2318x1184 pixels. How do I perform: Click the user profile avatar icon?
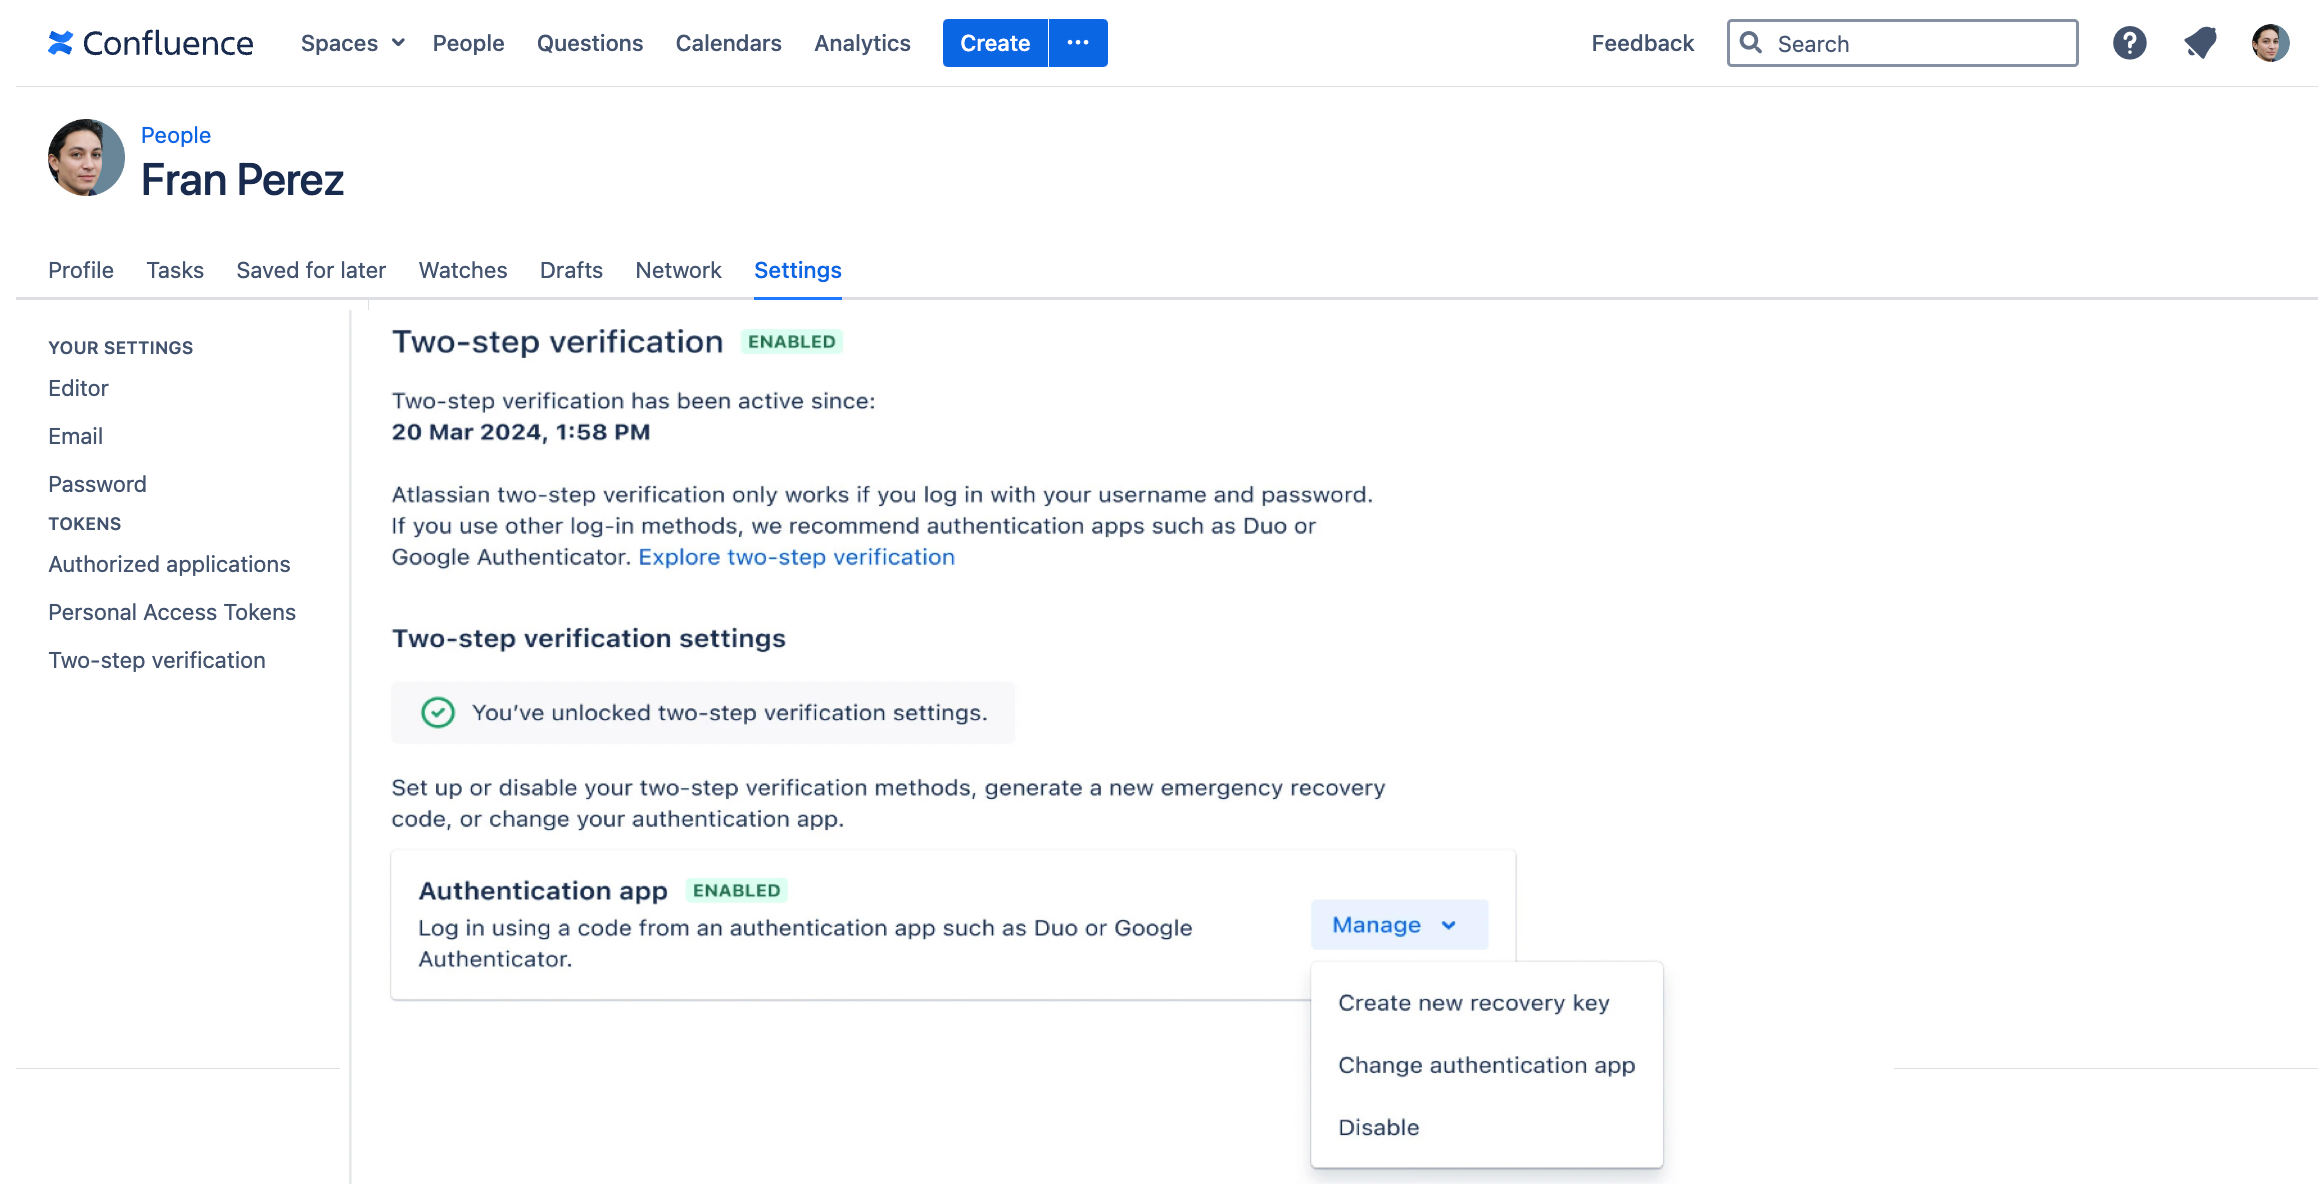(2270, 42)
